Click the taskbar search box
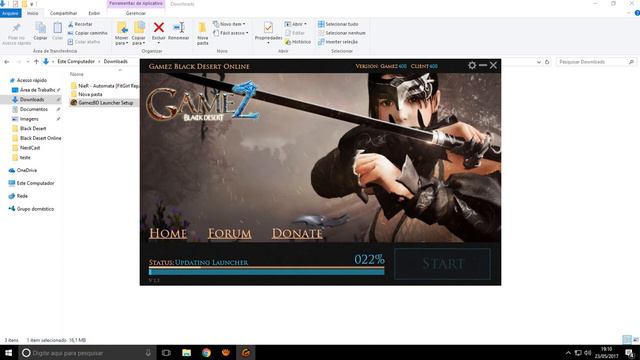This screenshot has height=360, width=640. point(87,353)
